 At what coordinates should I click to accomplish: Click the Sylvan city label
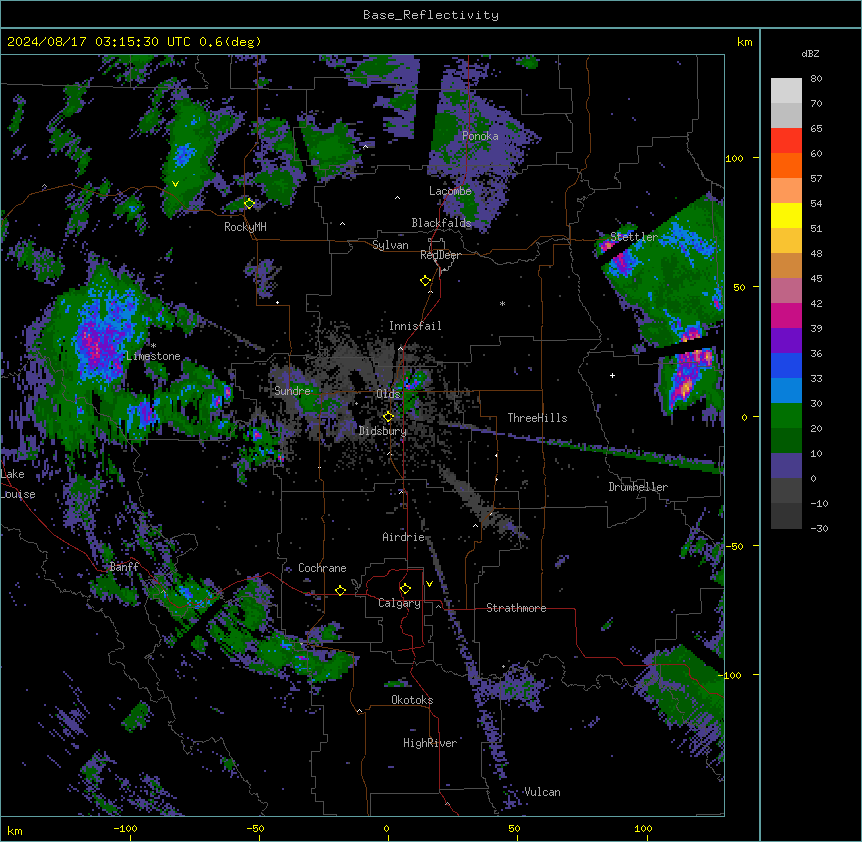coord(390,245)
